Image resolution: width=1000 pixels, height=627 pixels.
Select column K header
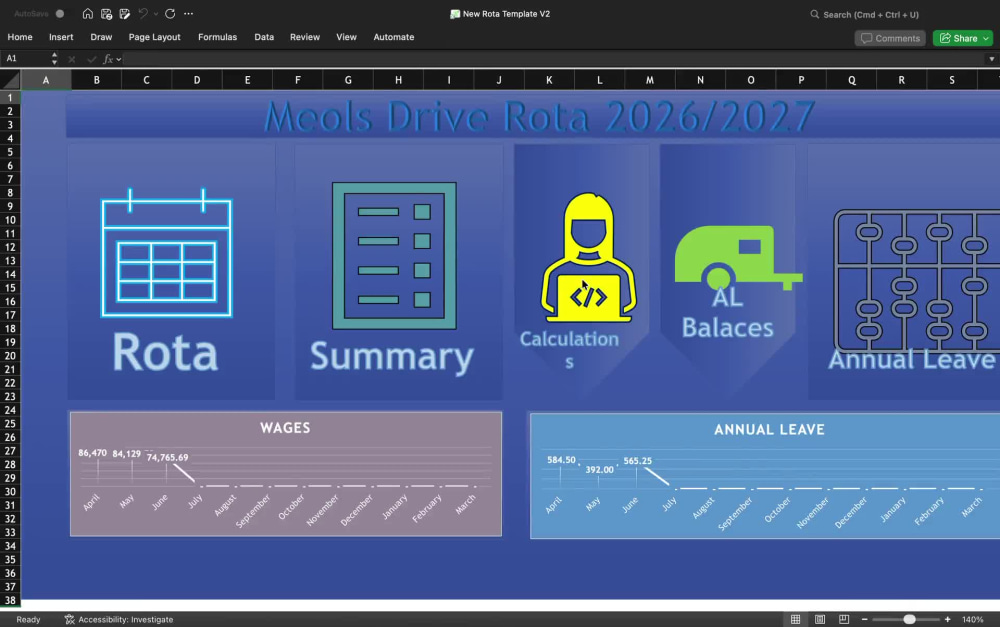click(x=549, y=80)
